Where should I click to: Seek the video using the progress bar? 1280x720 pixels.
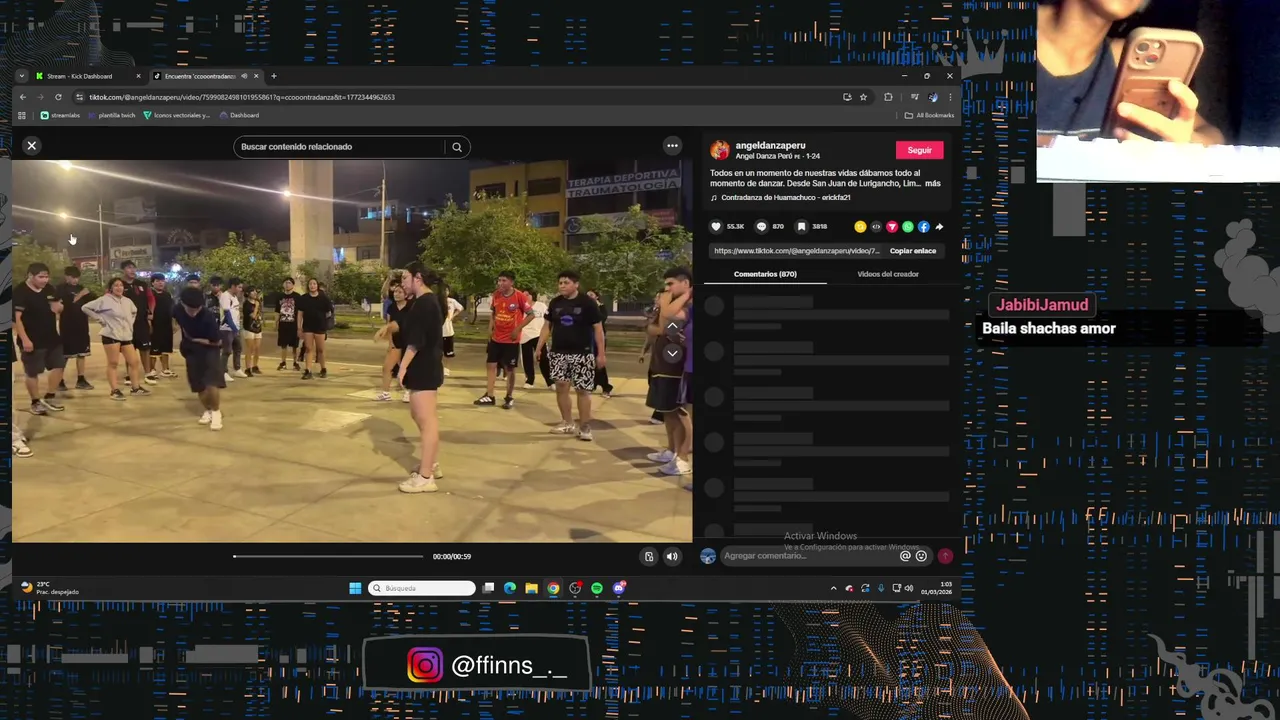click(x=328, y=556)
